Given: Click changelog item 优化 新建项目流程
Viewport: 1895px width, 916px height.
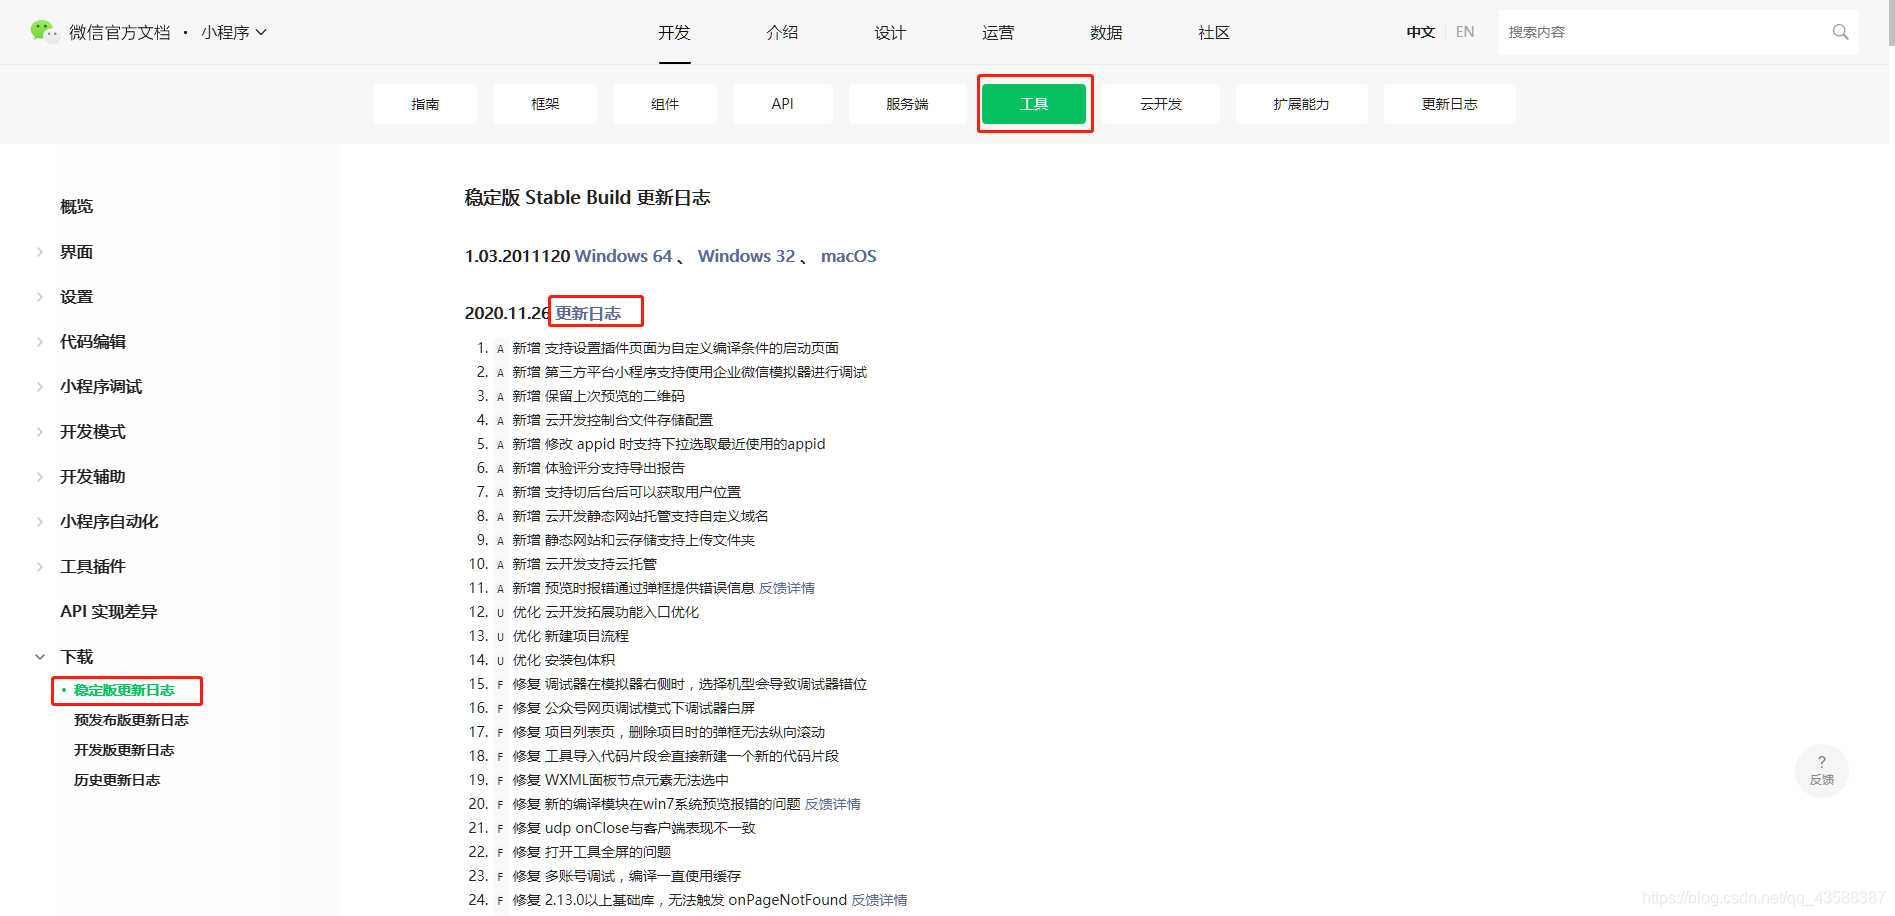Looking at the screenshot, I should pyautogui.click(x=571, y=636).
